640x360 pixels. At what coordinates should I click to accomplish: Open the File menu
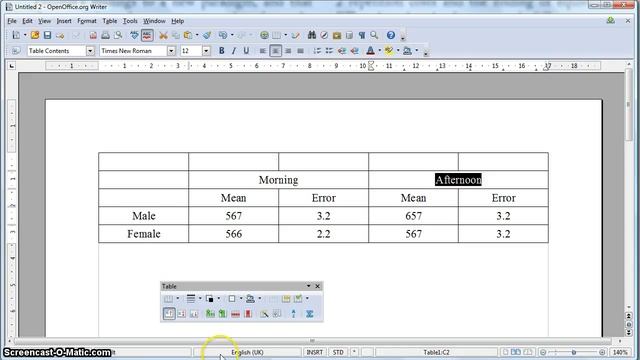click(12, 21)
